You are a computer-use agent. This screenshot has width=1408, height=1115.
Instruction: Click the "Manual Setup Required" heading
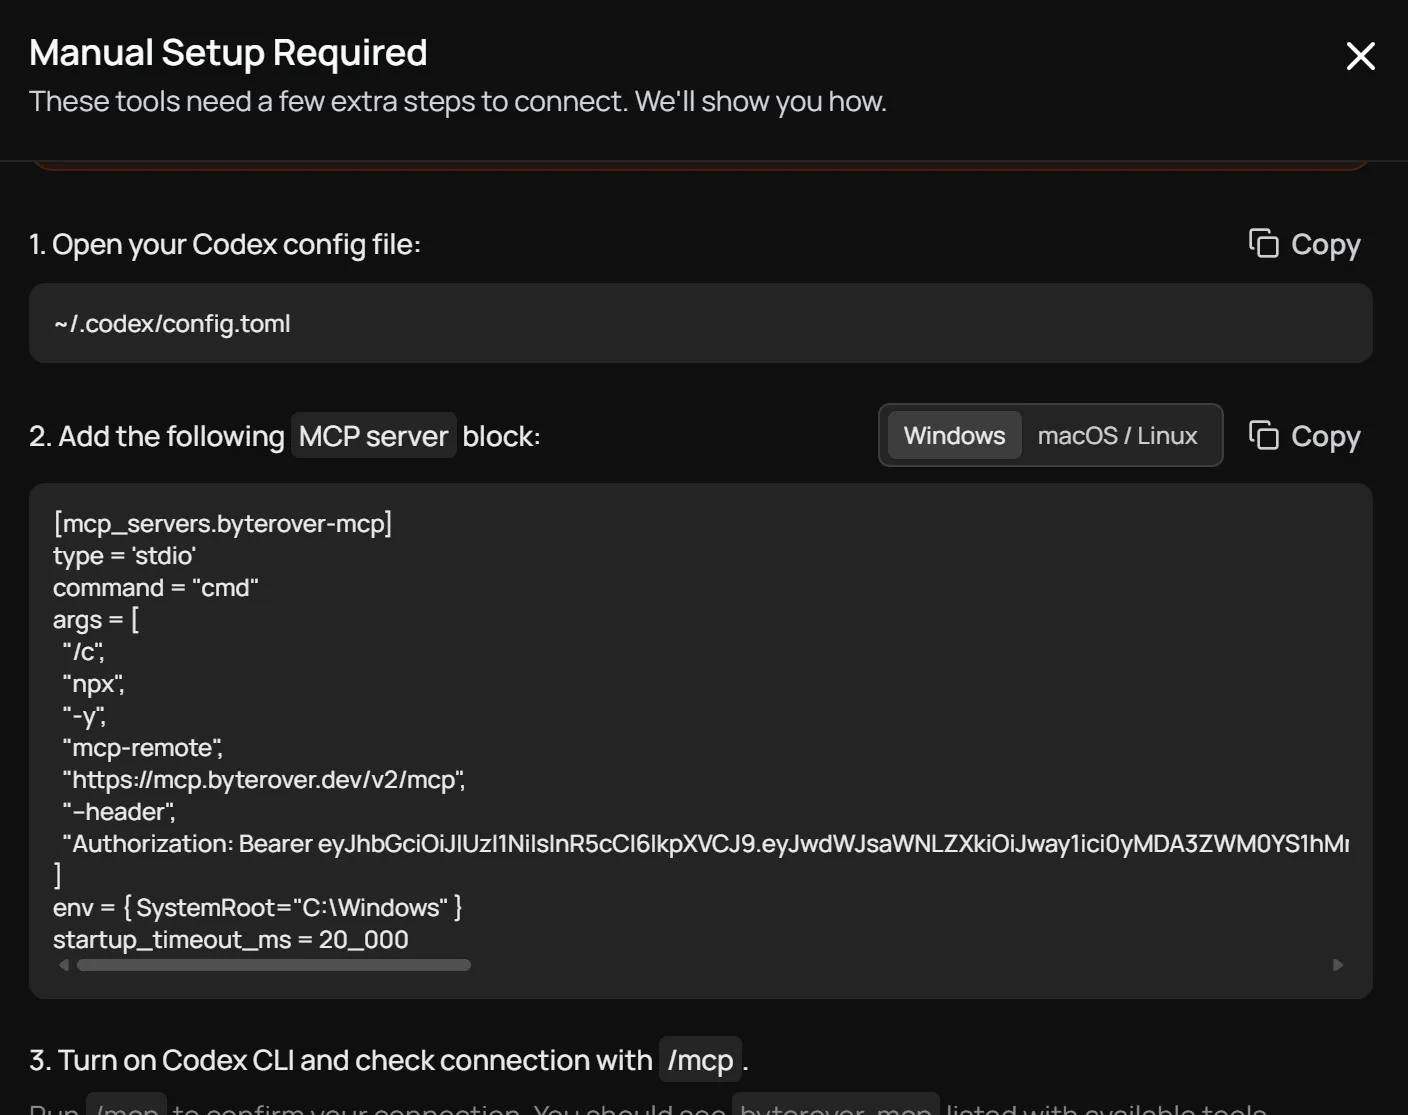pos(228,53)
